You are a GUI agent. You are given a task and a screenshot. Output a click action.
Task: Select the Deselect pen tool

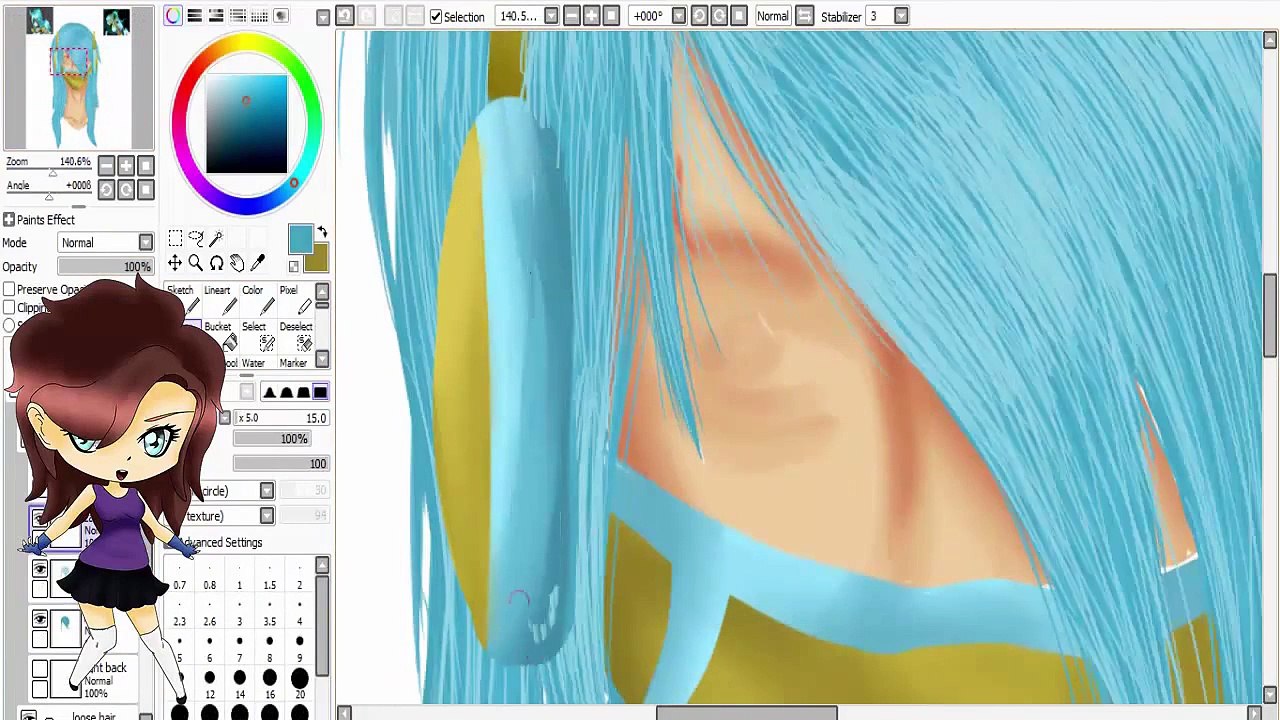[296, 336]
